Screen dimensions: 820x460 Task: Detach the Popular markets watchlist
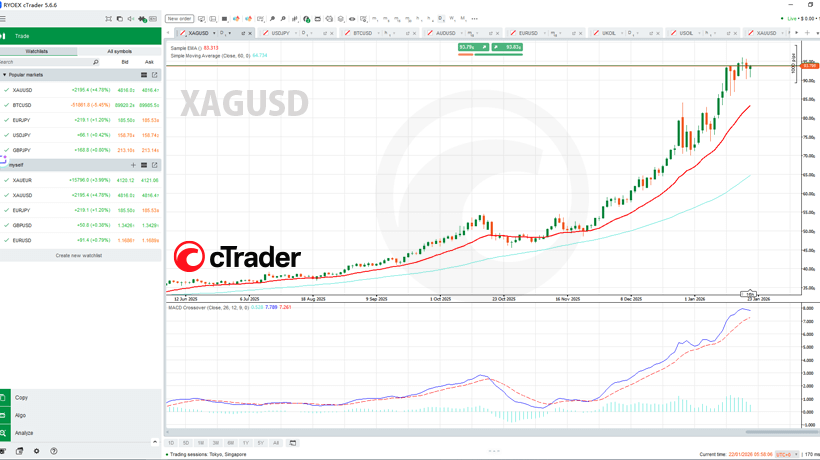[155, 75]
